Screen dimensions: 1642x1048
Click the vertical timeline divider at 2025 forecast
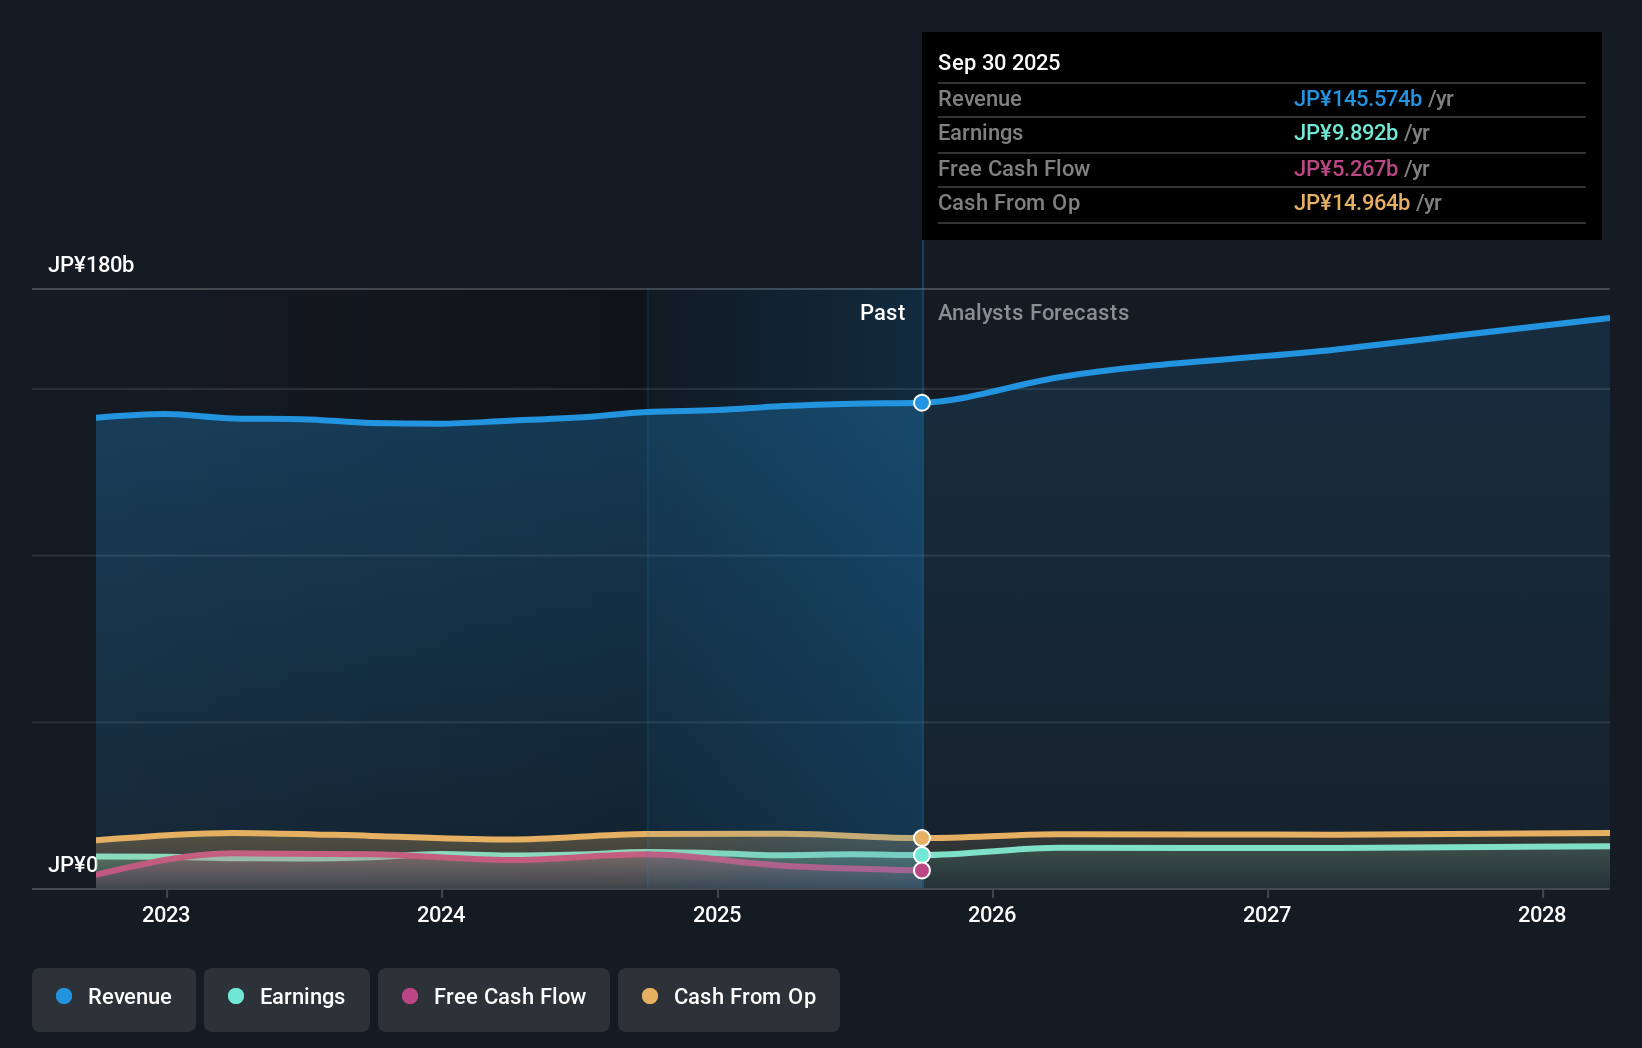pyautogui.click(x=921, y=600)
